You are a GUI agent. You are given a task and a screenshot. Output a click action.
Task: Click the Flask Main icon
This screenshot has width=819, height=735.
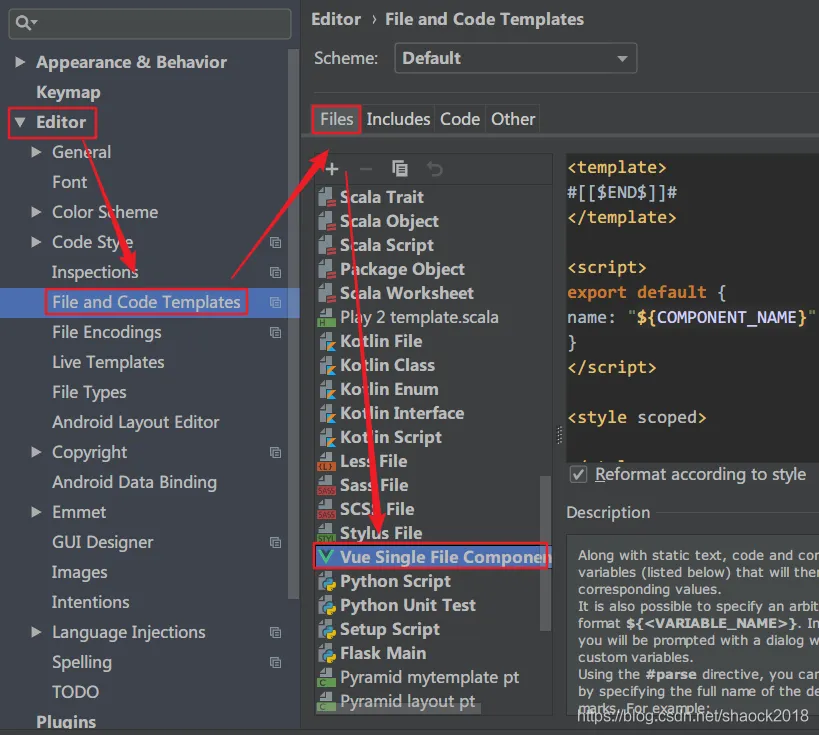pyautogui.click(x=327, y=654)
